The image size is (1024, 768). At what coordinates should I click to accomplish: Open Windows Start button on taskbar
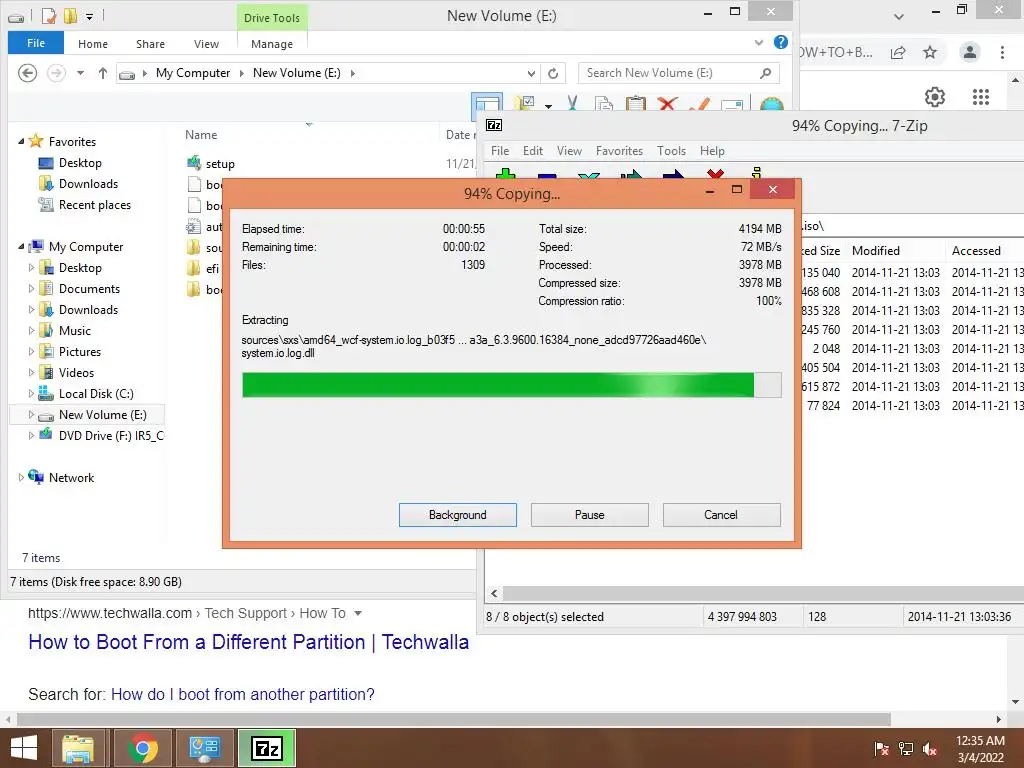click(x=24, y=748)
